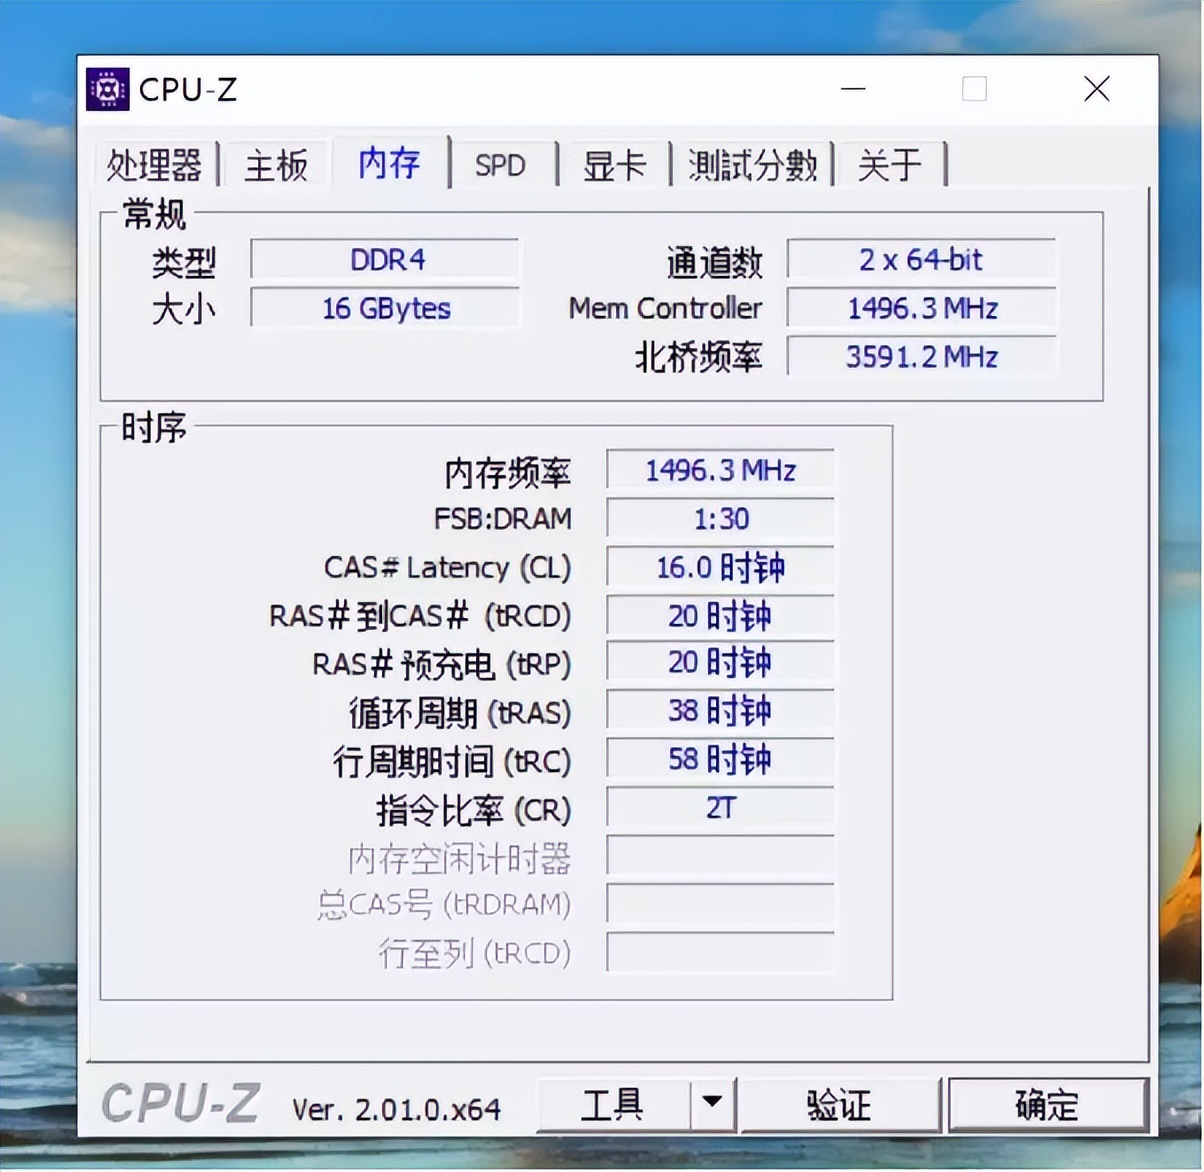Click the 大小 field showing 16 GBytes
Image resolution: width=1204 pixels, height=1172 pixels.
385,308
